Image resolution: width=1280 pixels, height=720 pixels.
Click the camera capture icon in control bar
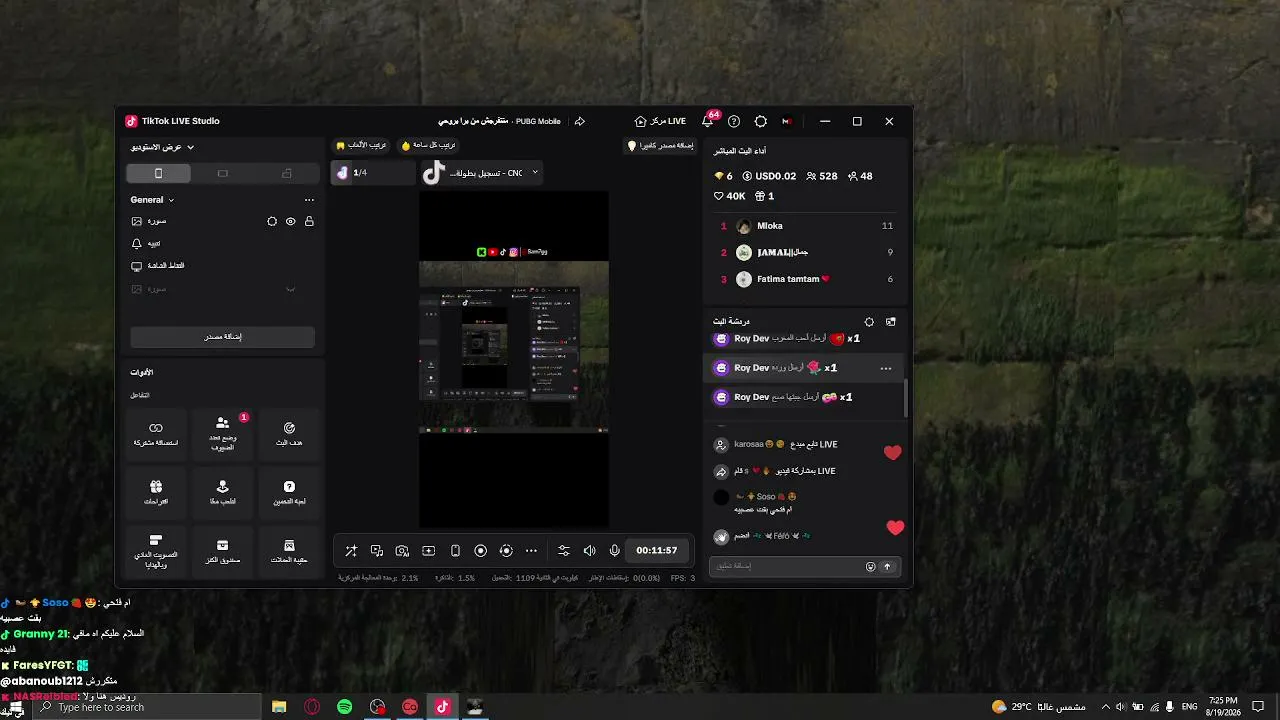tap(402, 551)
